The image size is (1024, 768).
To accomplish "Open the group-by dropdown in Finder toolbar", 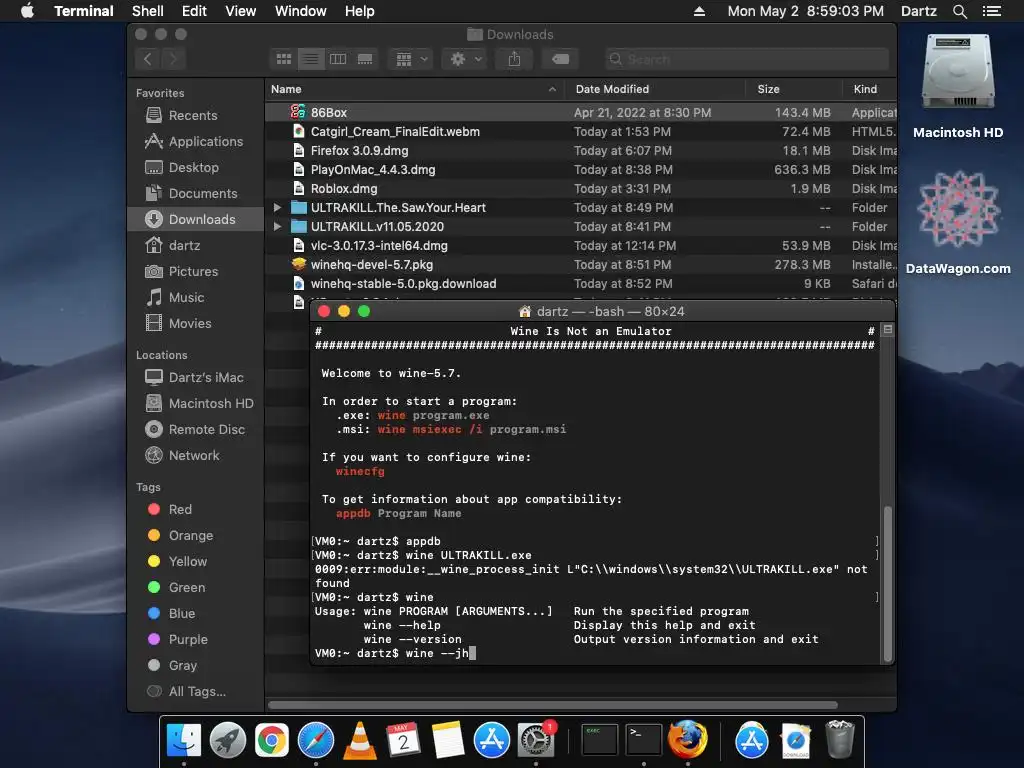I will (411, 59).
